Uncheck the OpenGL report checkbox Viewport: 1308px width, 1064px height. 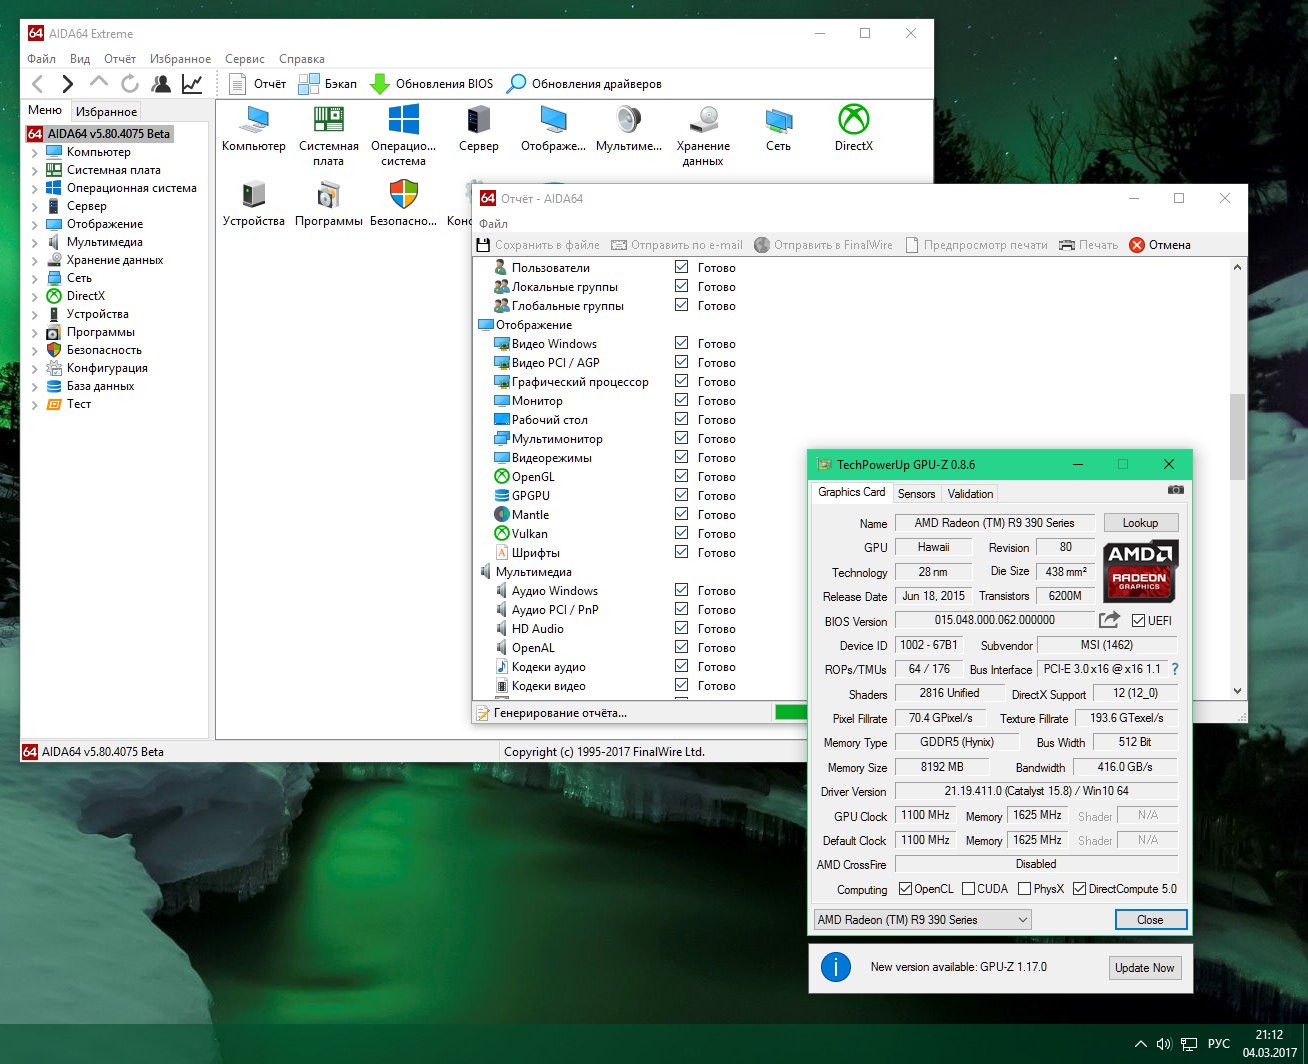pyautogui.click(x=681, y=476)
